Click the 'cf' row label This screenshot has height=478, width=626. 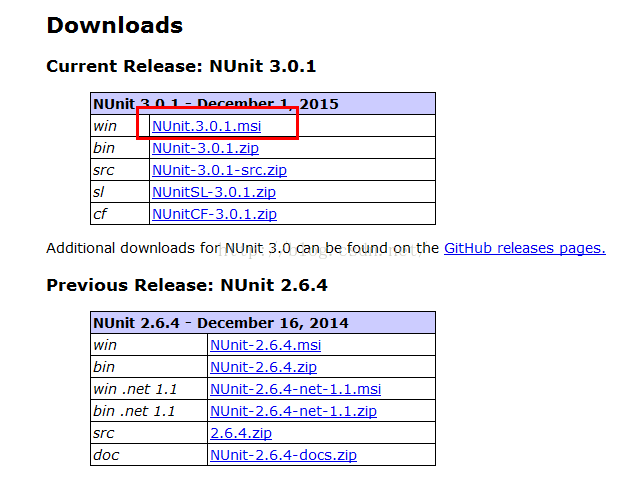pos(100,214)
